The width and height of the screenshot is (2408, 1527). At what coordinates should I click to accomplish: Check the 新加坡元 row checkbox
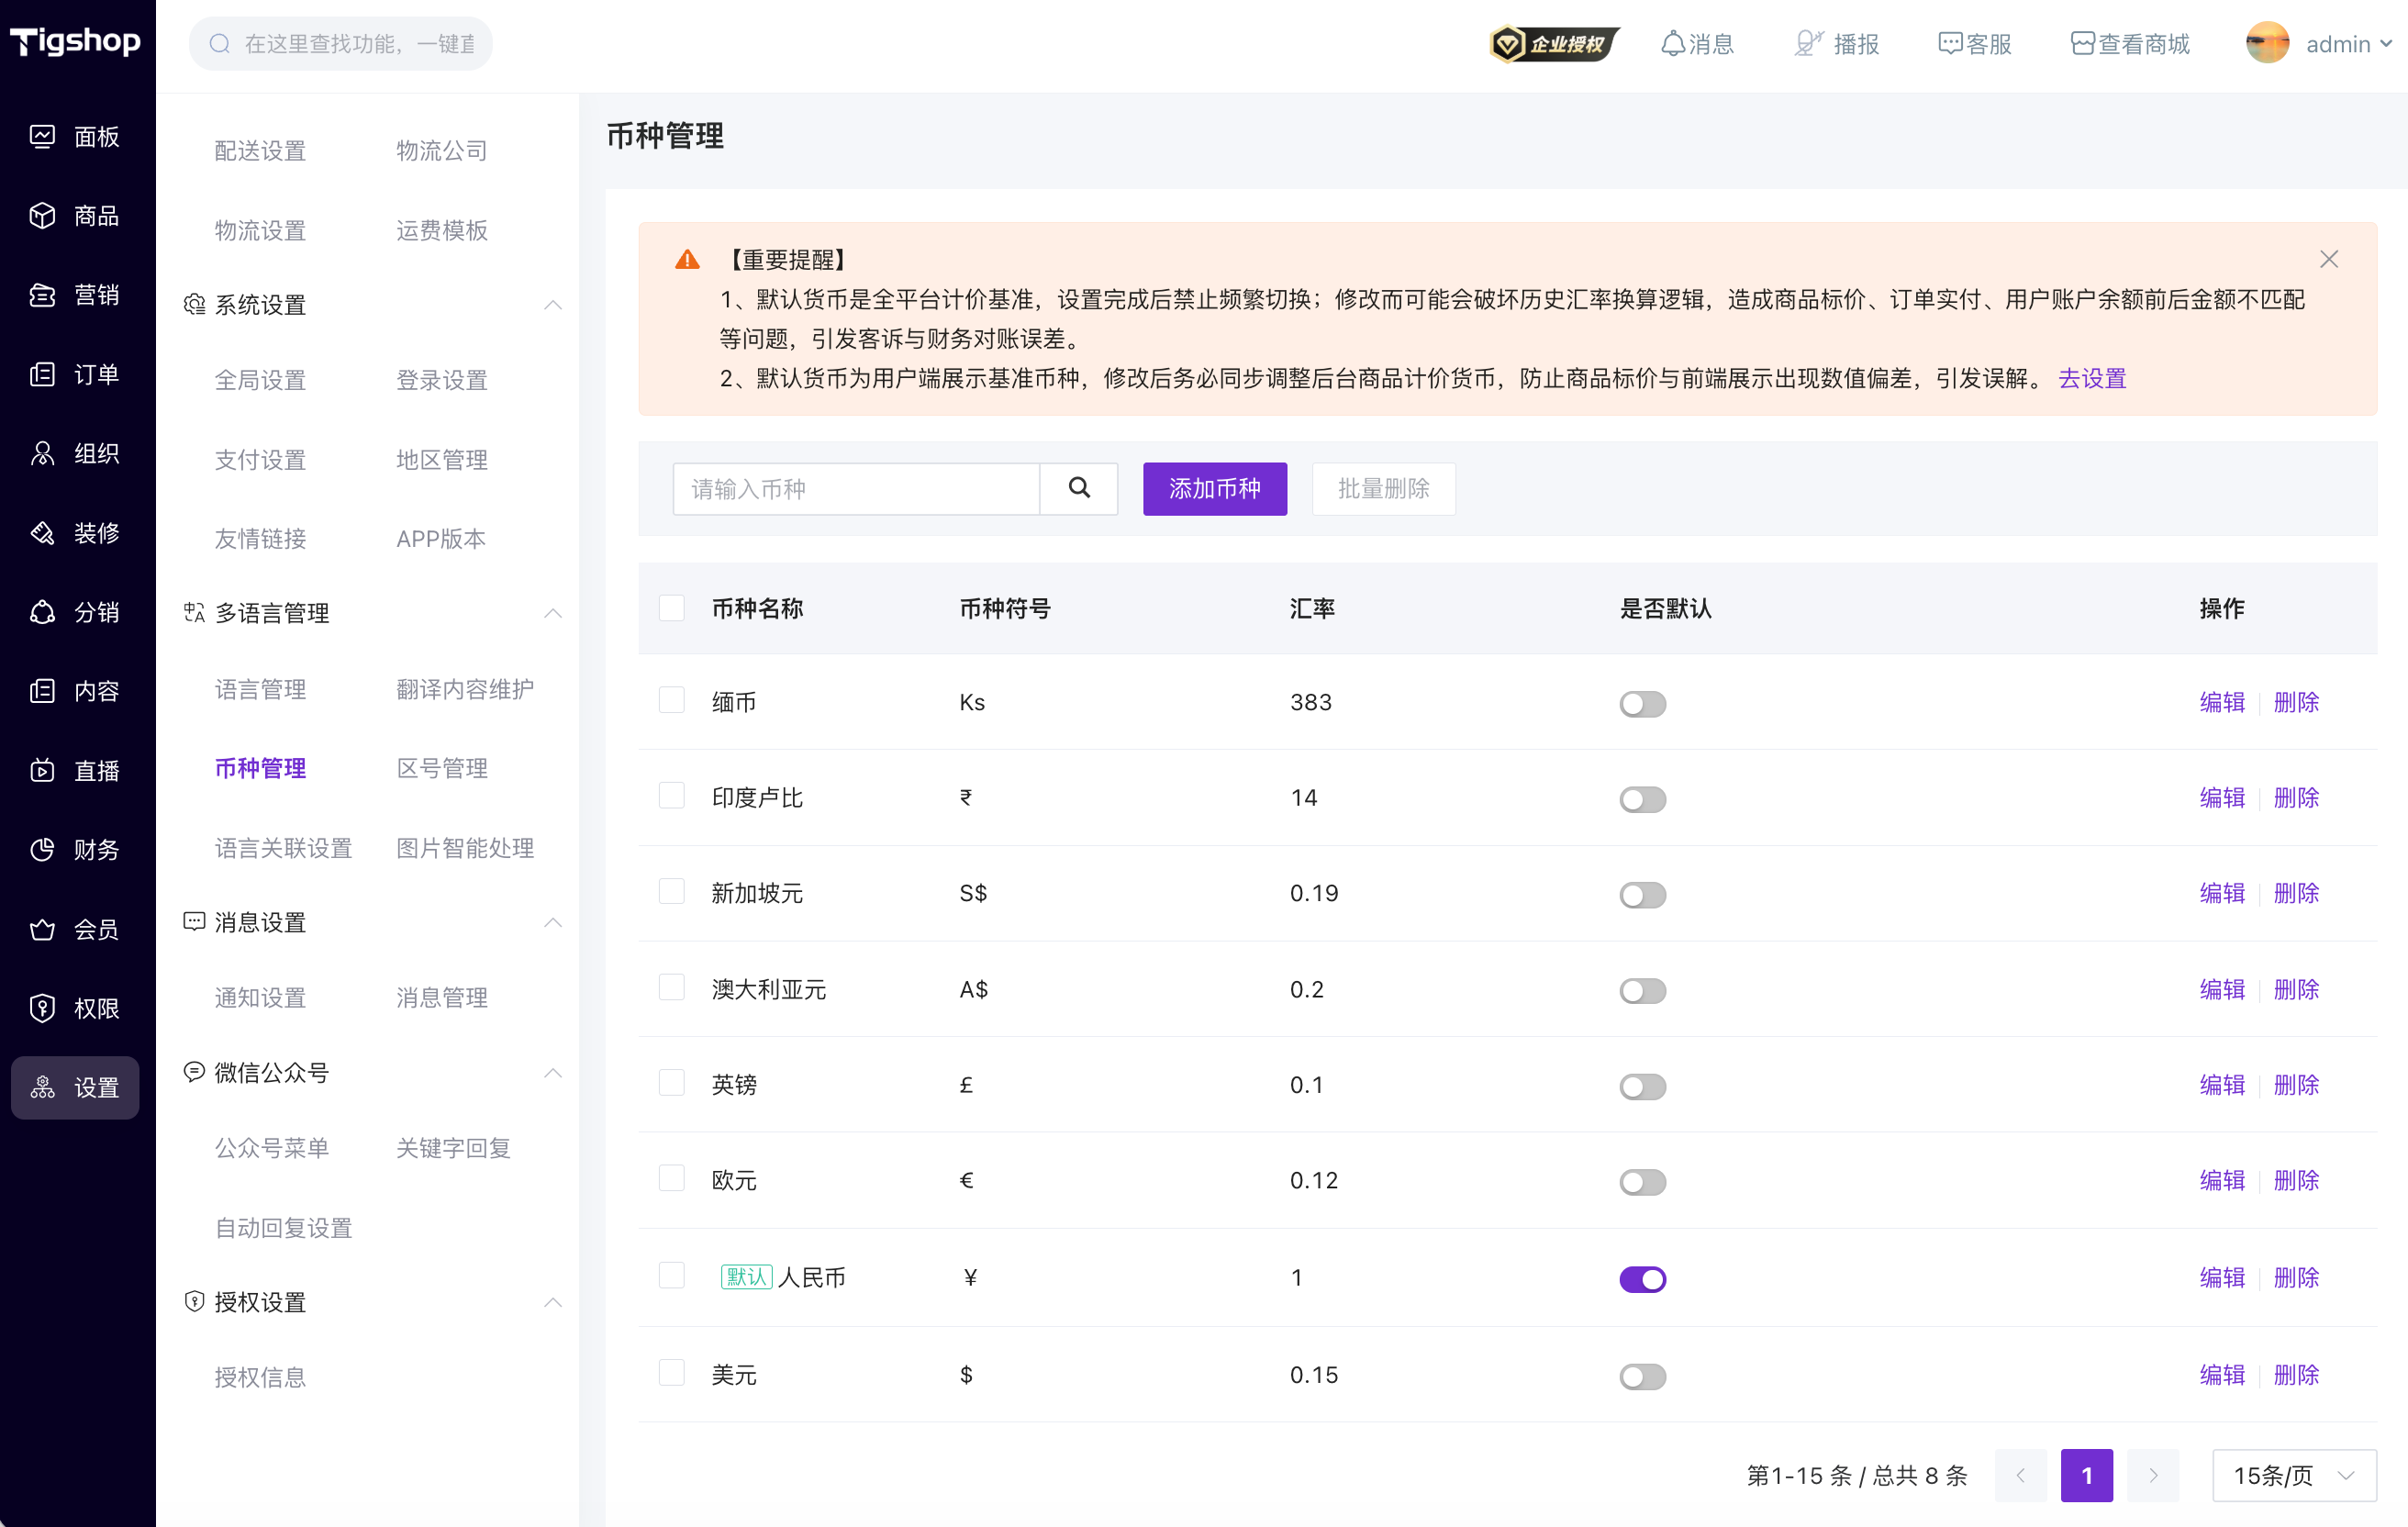click(x=672, y=892)
